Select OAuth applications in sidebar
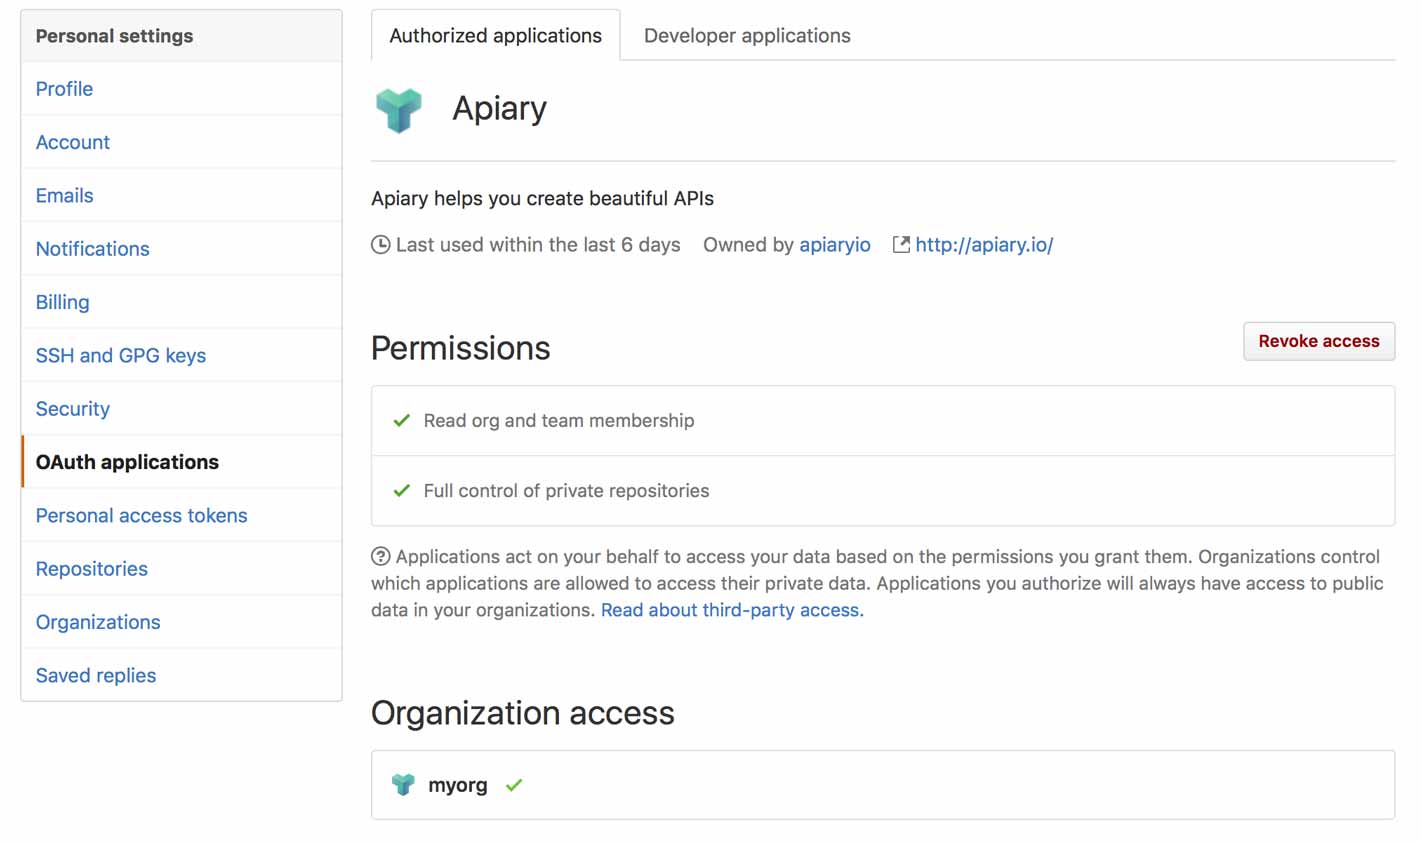Screen dimensions: 1422x842 181,462
